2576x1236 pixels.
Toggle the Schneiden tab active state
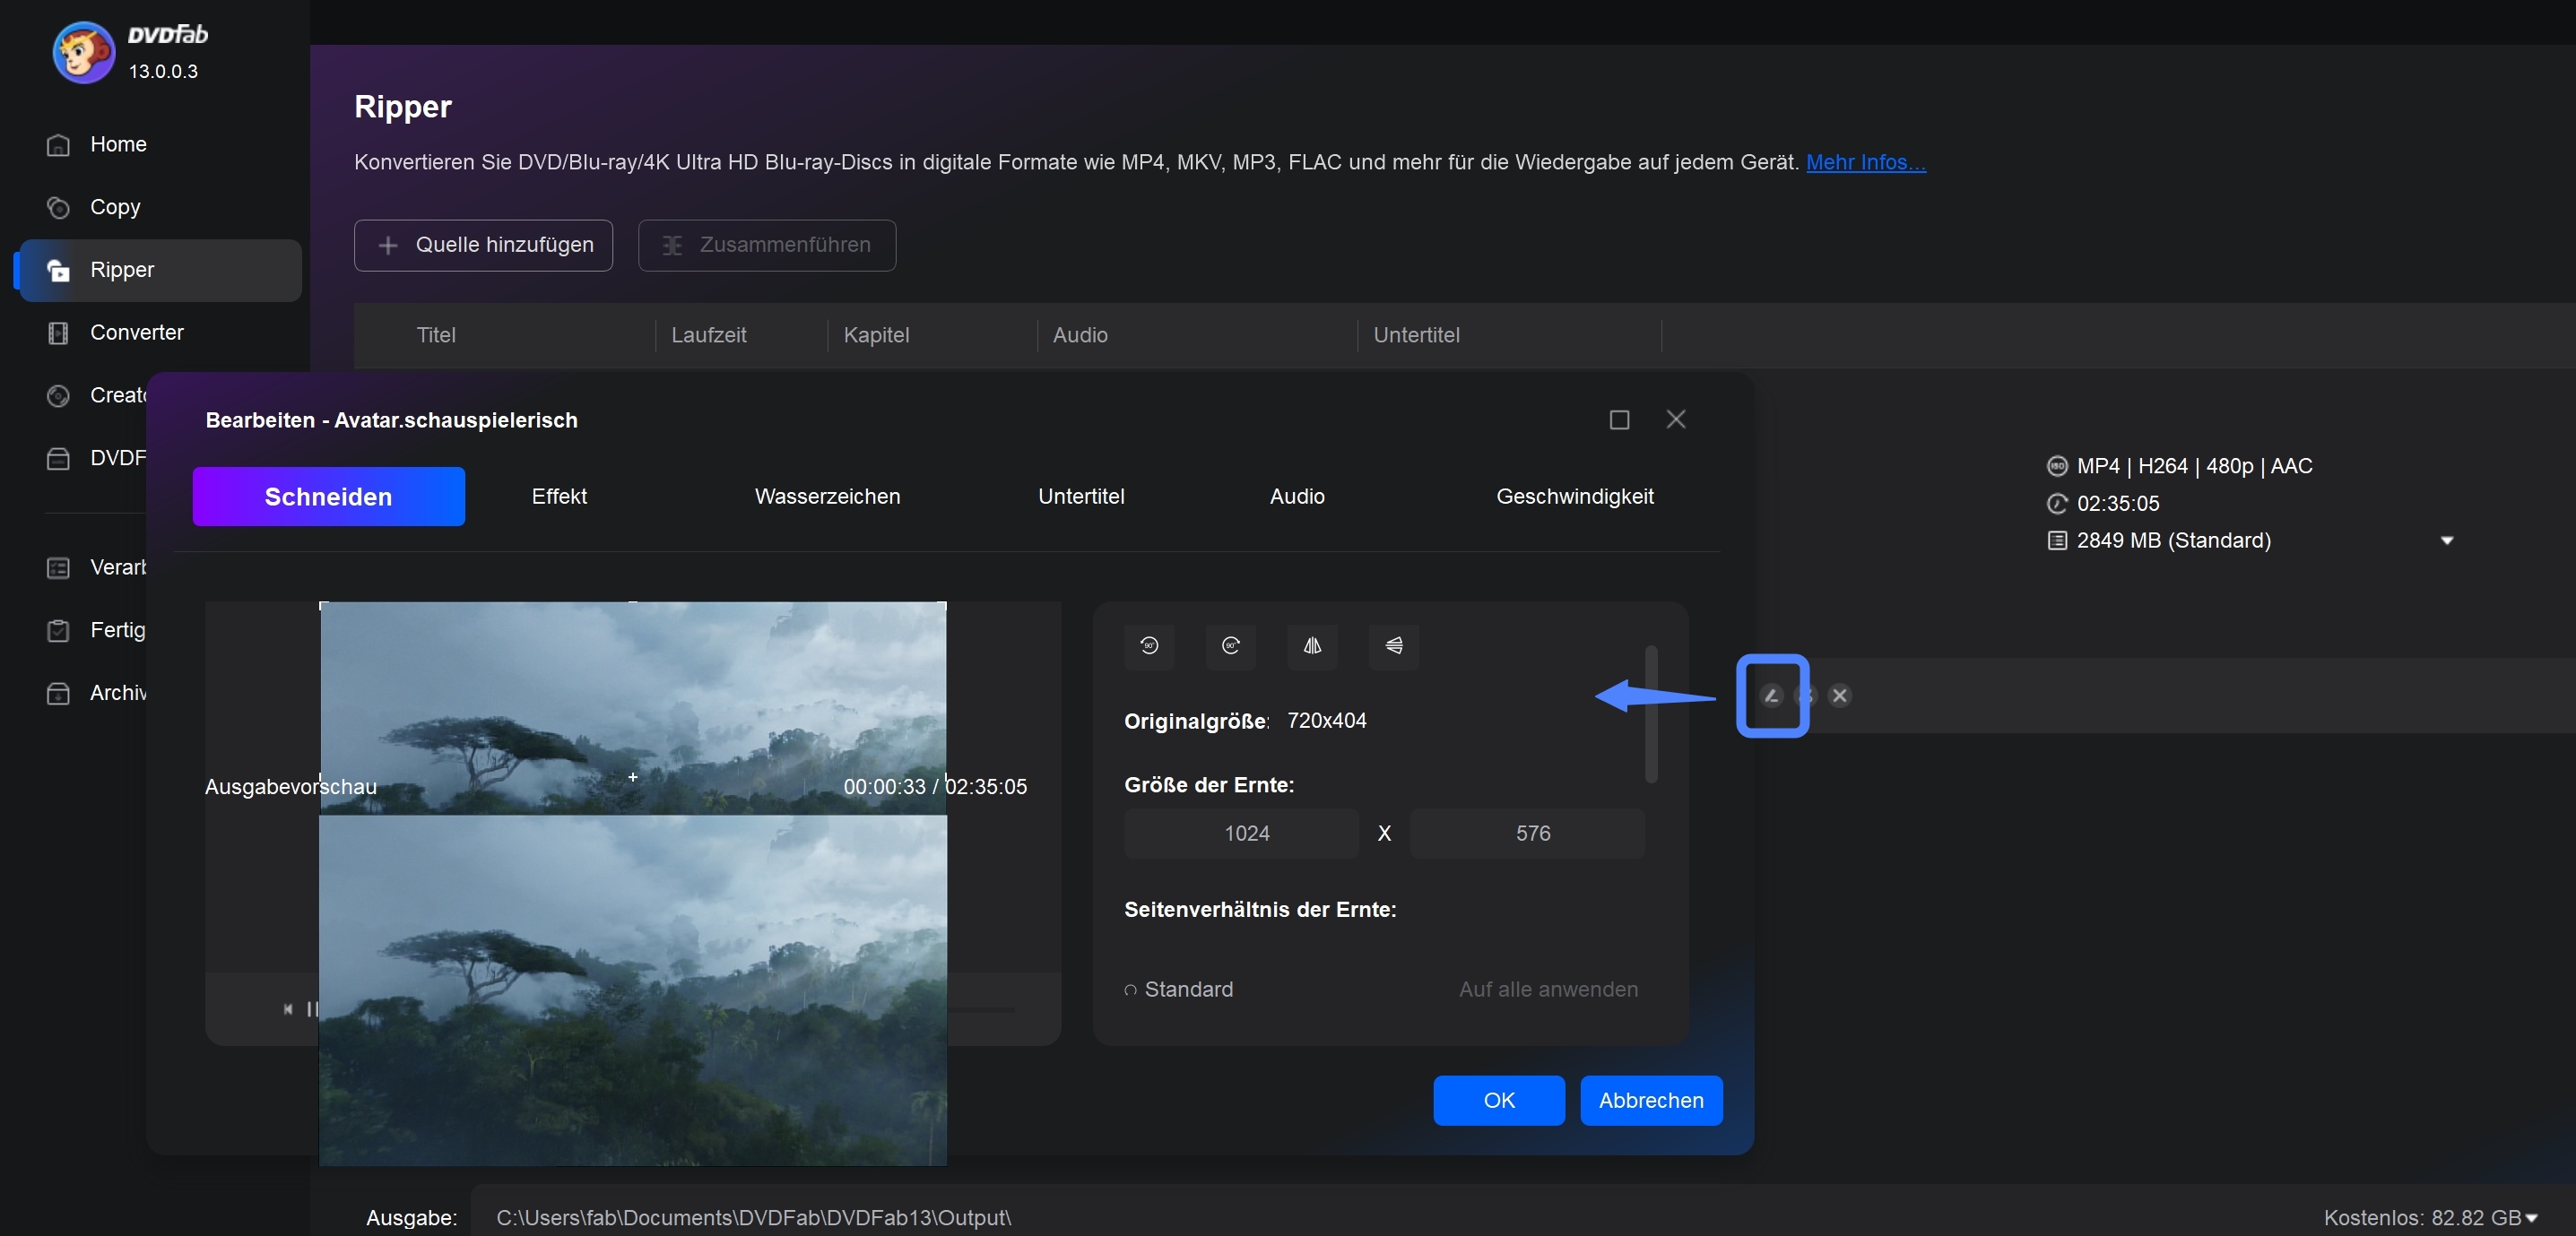(x=327, y=496)
